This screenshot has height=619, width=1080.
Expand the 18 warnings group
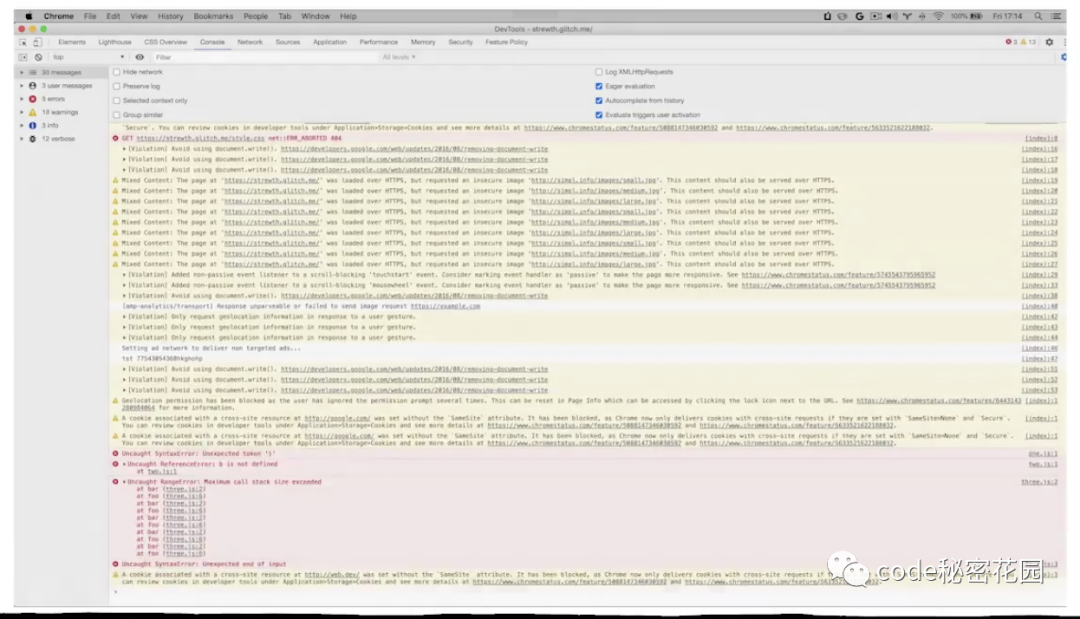point(21,112)
